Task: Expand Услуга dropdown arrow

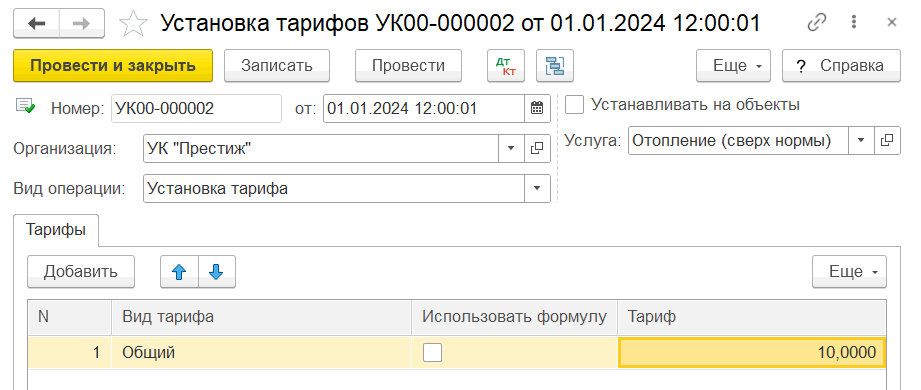Action: 861,141
